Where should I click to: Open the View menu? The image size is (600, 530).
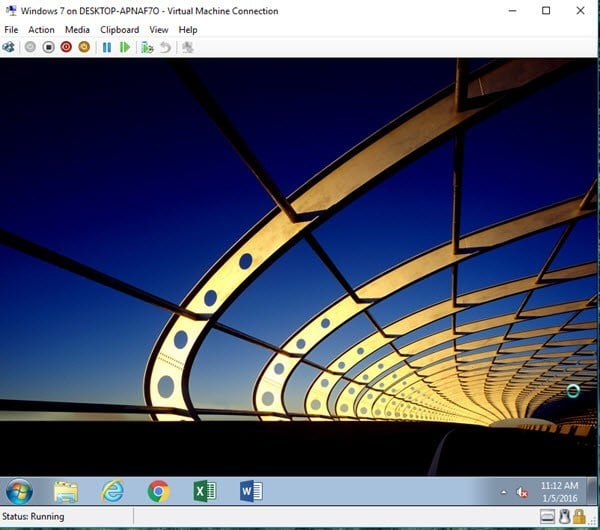(159, 30)
